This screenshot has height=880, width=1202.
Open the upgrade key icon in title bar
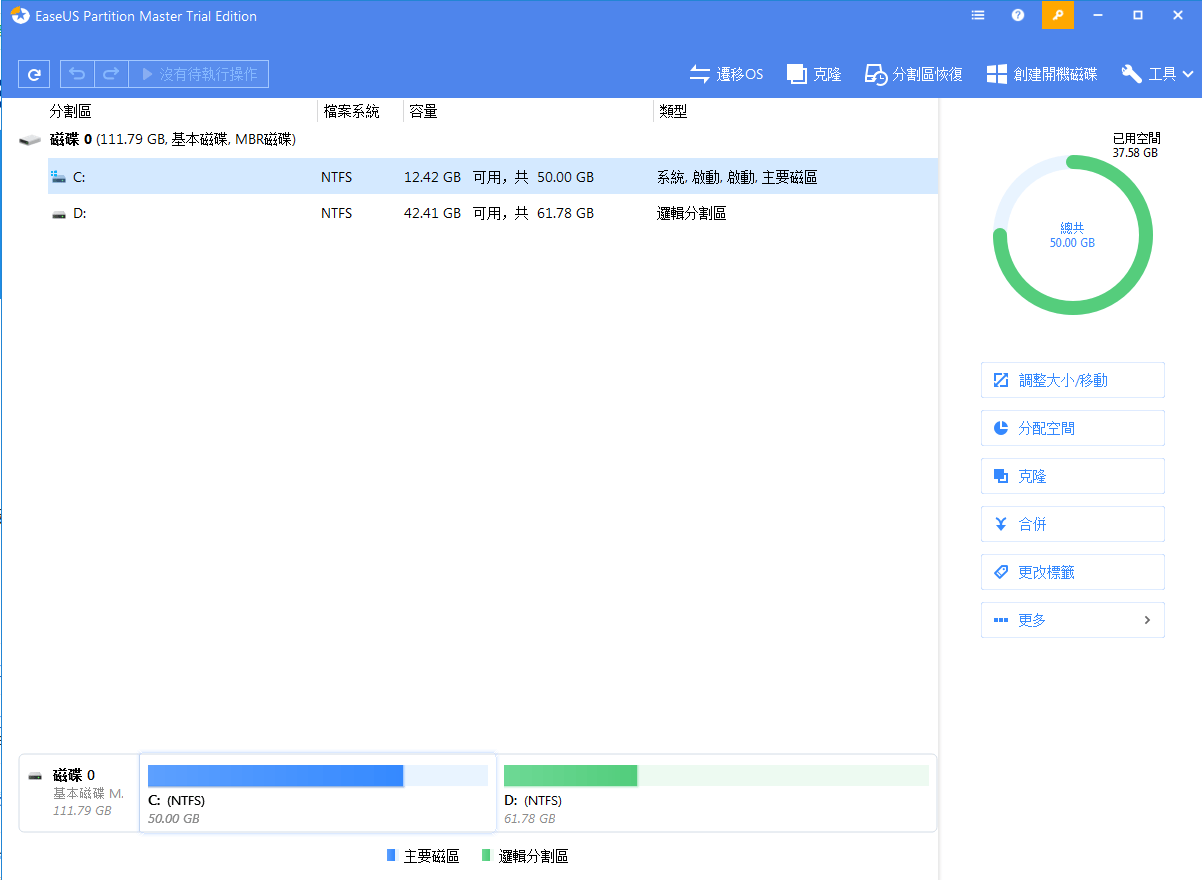point(1057,15)
